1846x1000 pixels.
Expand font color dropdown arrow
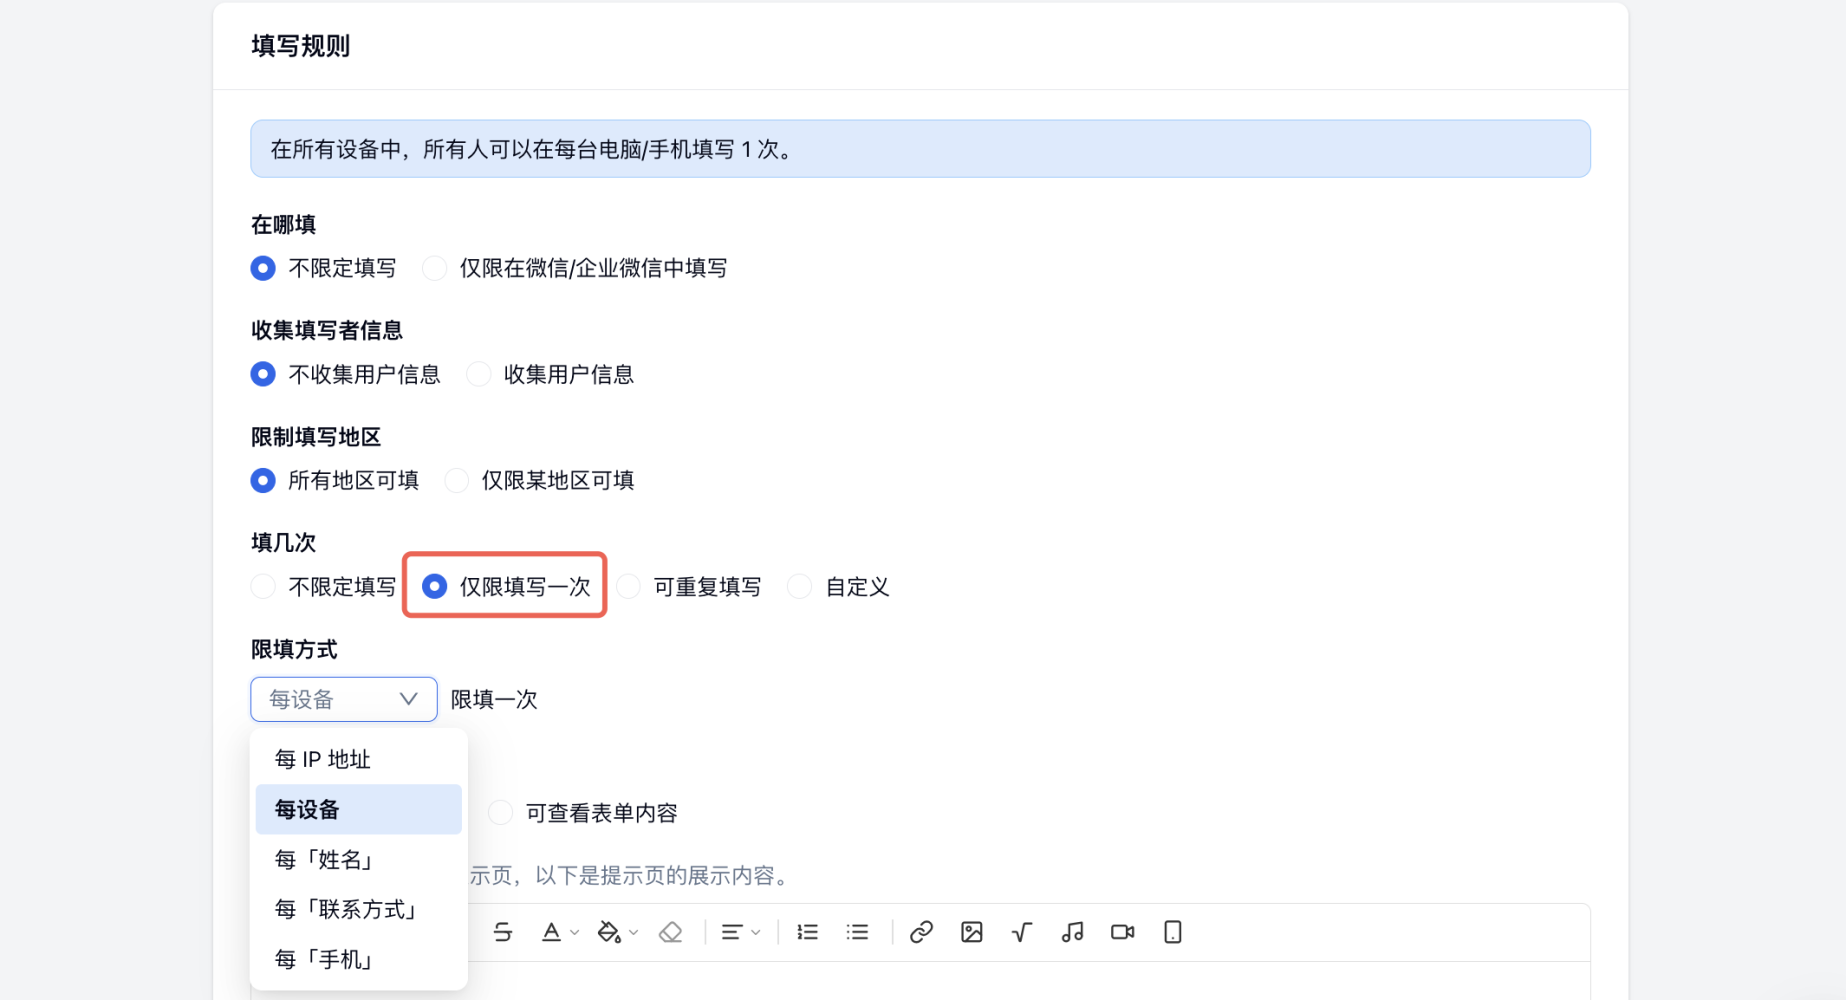click(x=575, y=932)
